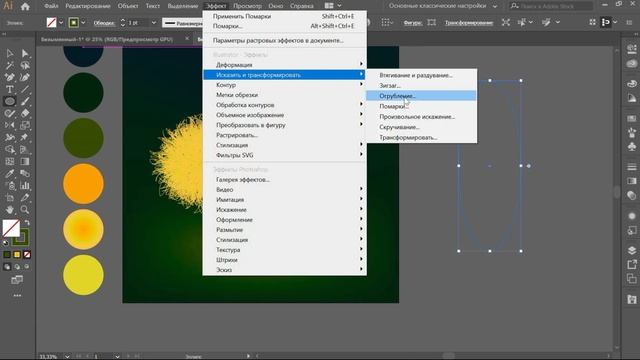Select the Reflect tool
Screen dimensions: 640x360
(9, 125)
